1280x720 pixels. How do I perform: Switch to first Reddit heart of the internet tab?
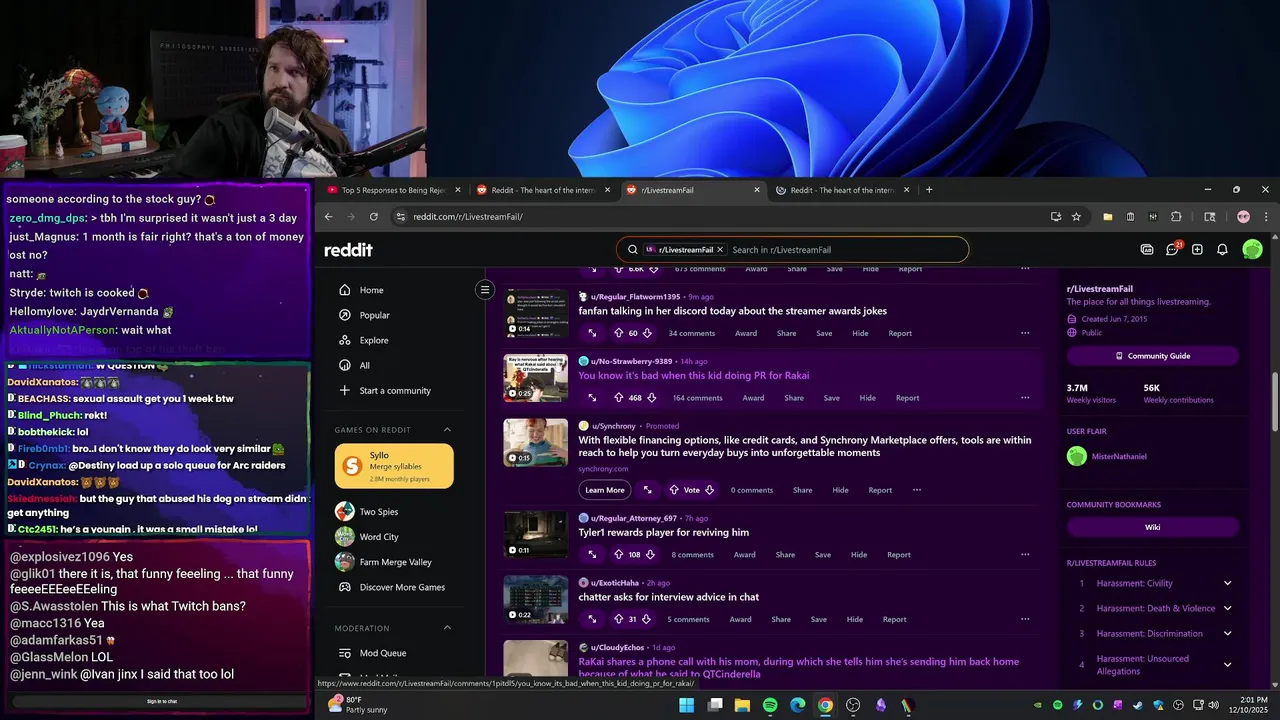pos(542,190)
